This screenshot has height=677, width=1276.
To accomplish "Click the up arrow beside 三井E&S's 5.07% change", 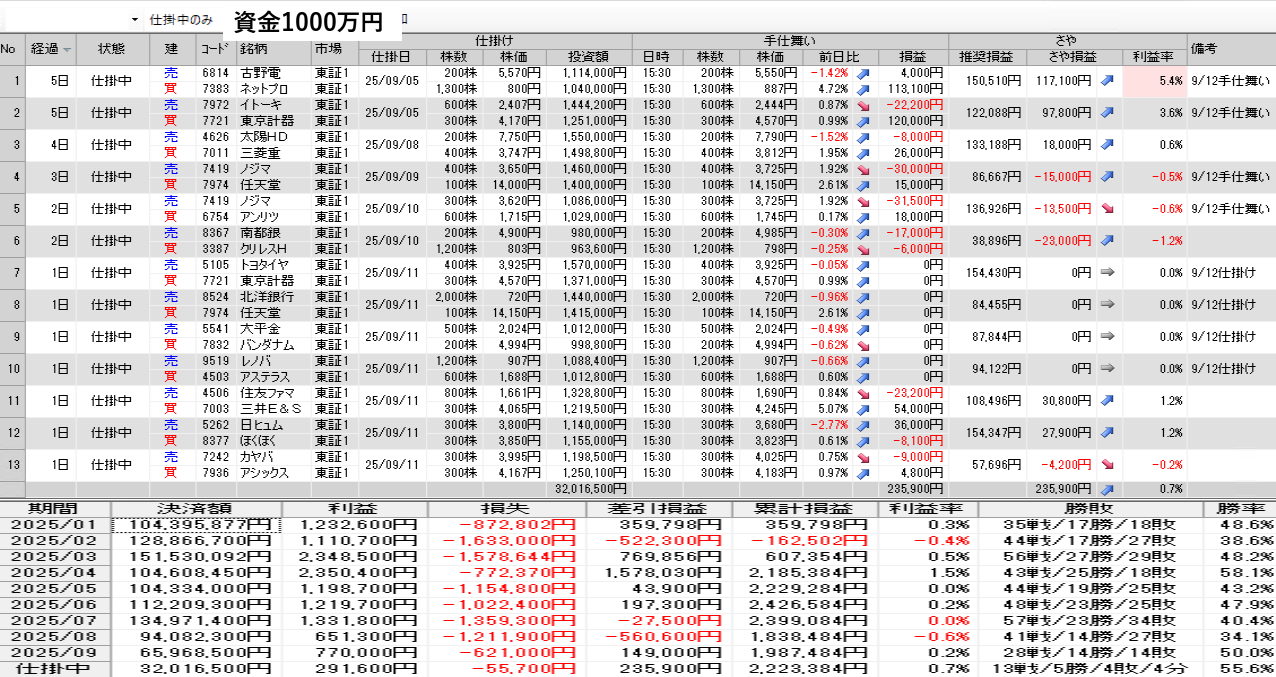I will click(863, 408).
